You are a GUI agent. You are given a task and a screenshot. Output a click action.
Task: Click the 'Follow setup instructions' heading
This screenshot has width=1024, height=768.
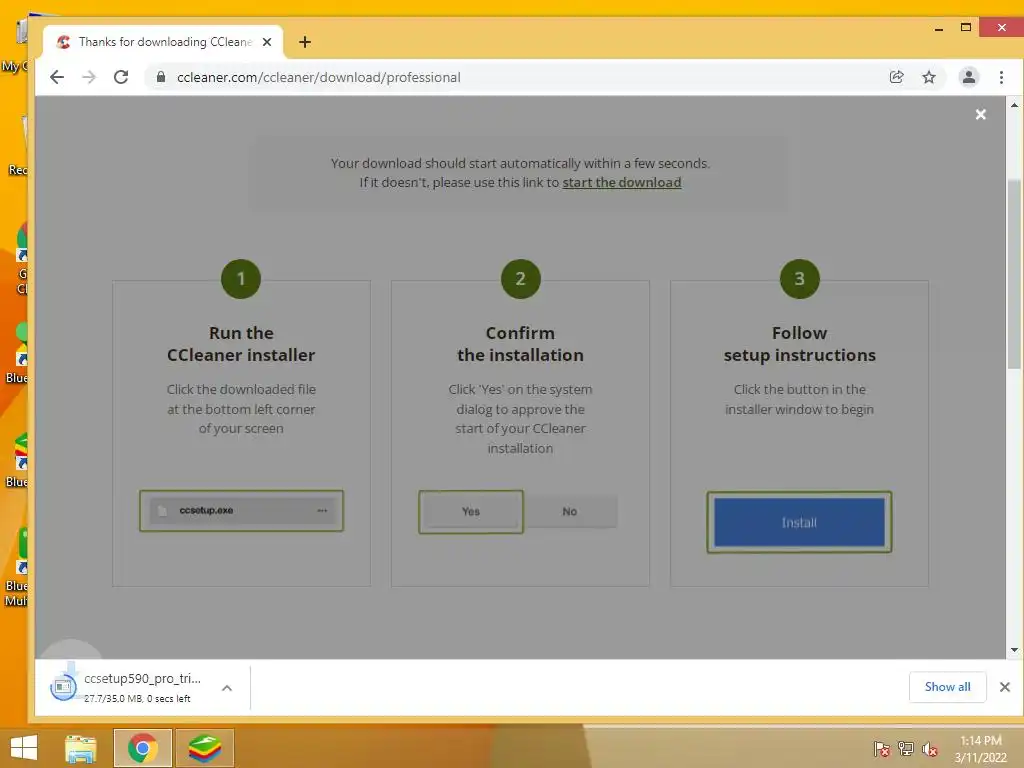(799, 344)
